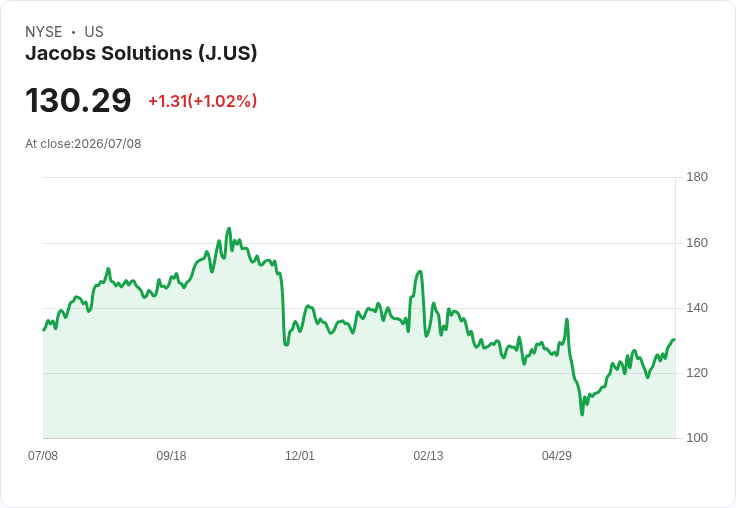Click the 180 y-axis price label
The image size is (736, 508).
[697, 177]
